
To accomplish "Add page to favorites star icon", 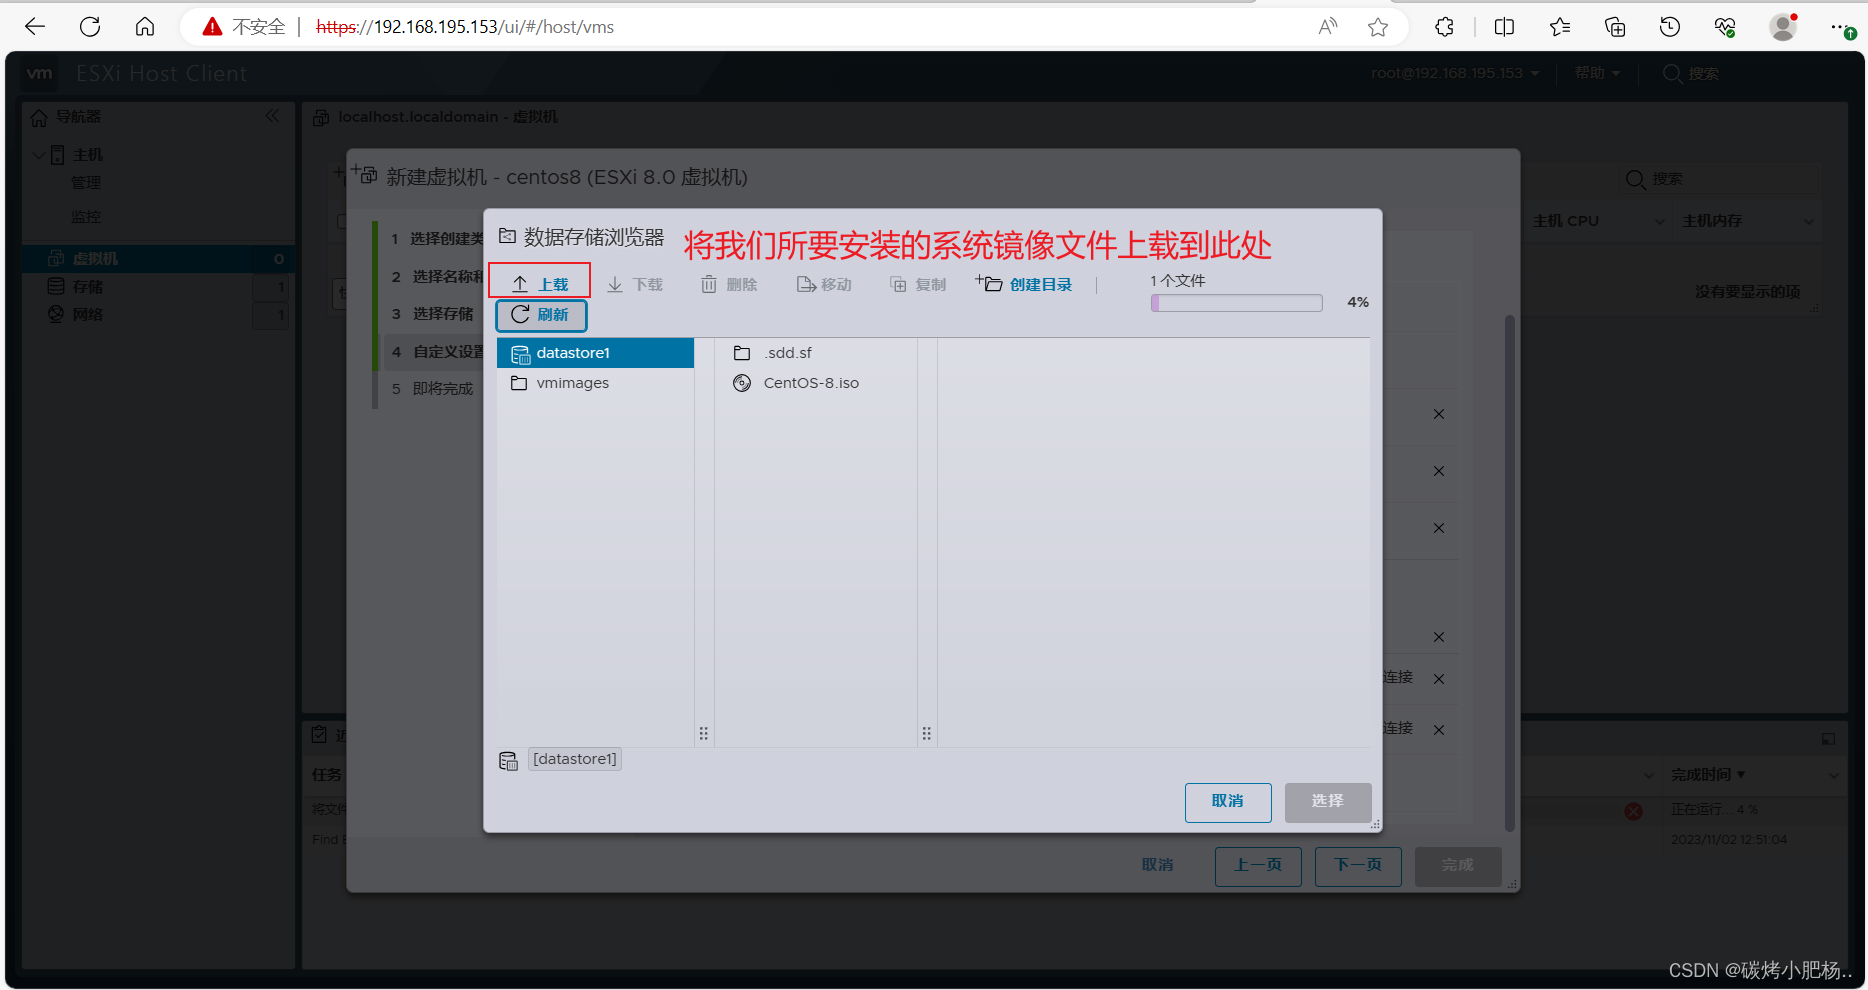I will [x=1378, y=27].
